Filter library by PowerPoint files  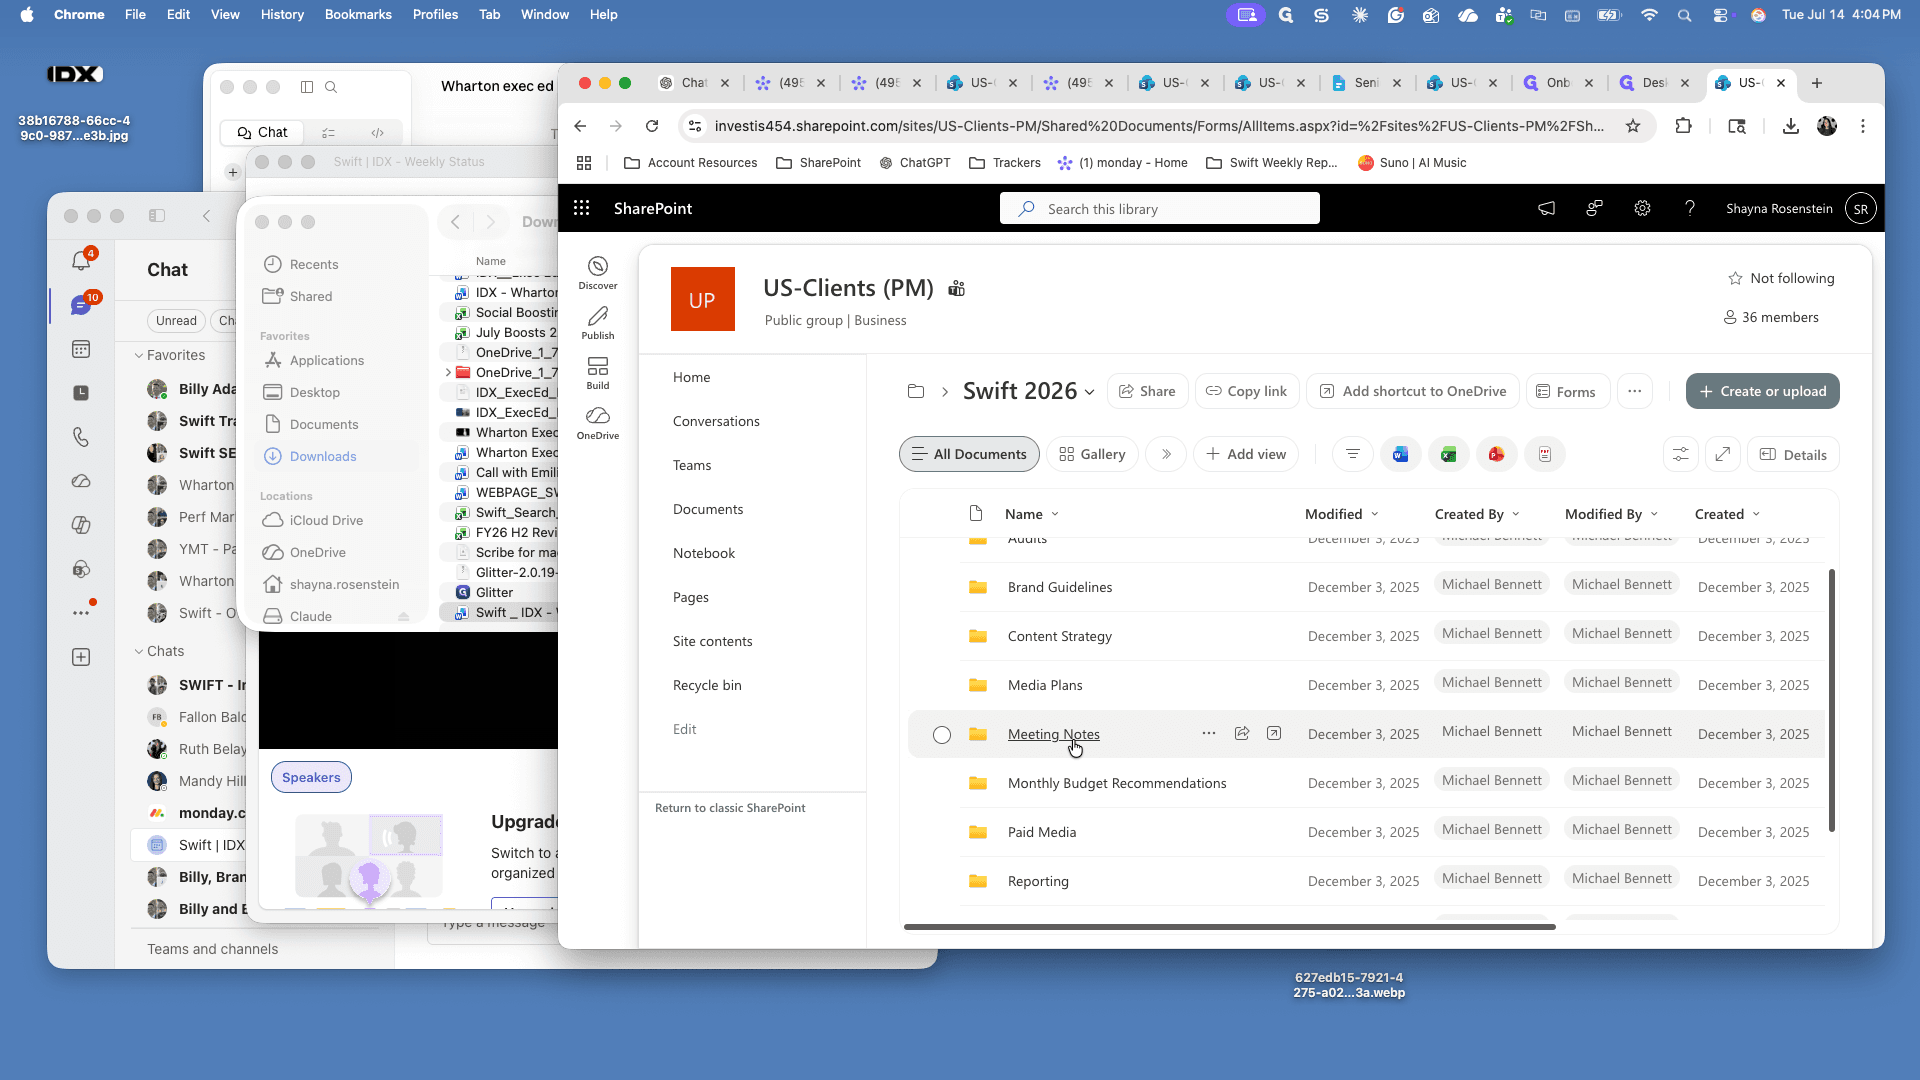[1496, 454]
